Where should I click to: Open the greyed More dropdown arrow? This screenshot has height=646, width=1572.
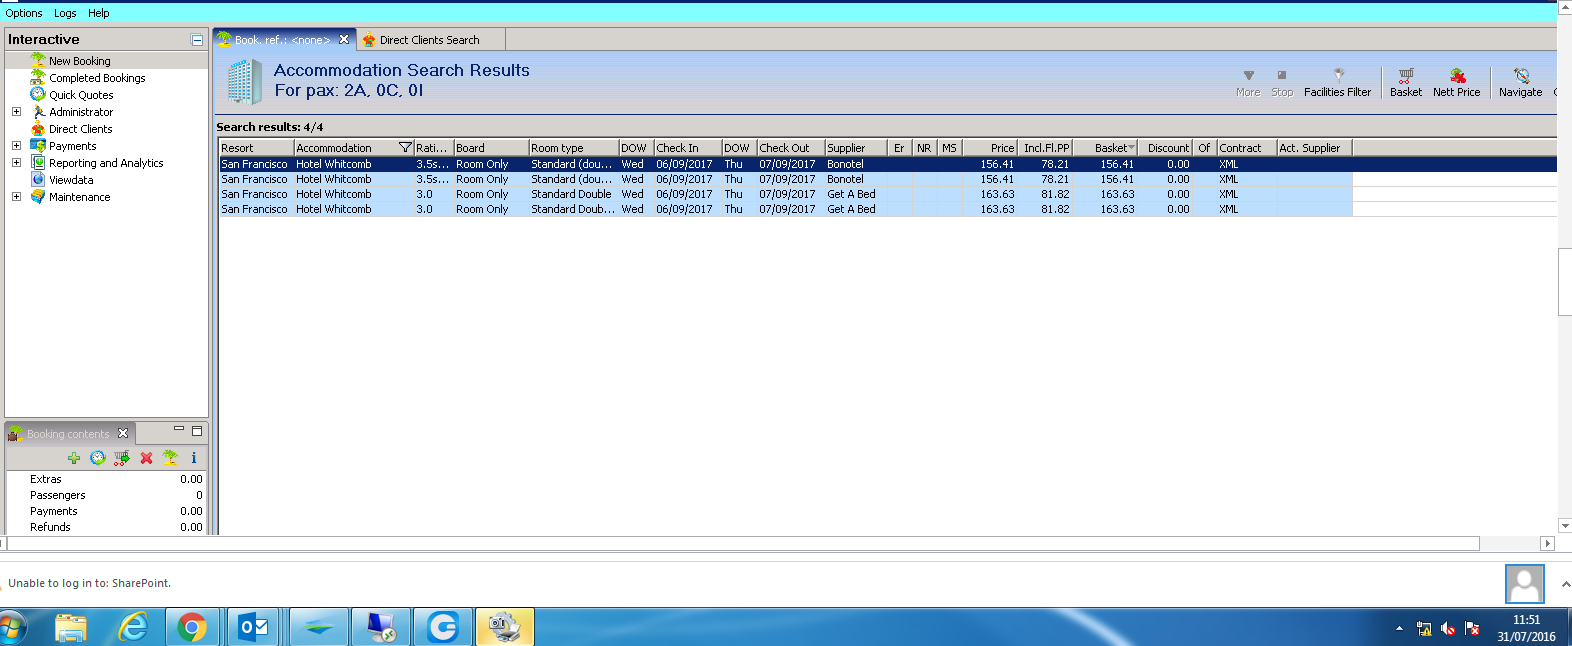pyautogui.click(x=1248, y=83)
